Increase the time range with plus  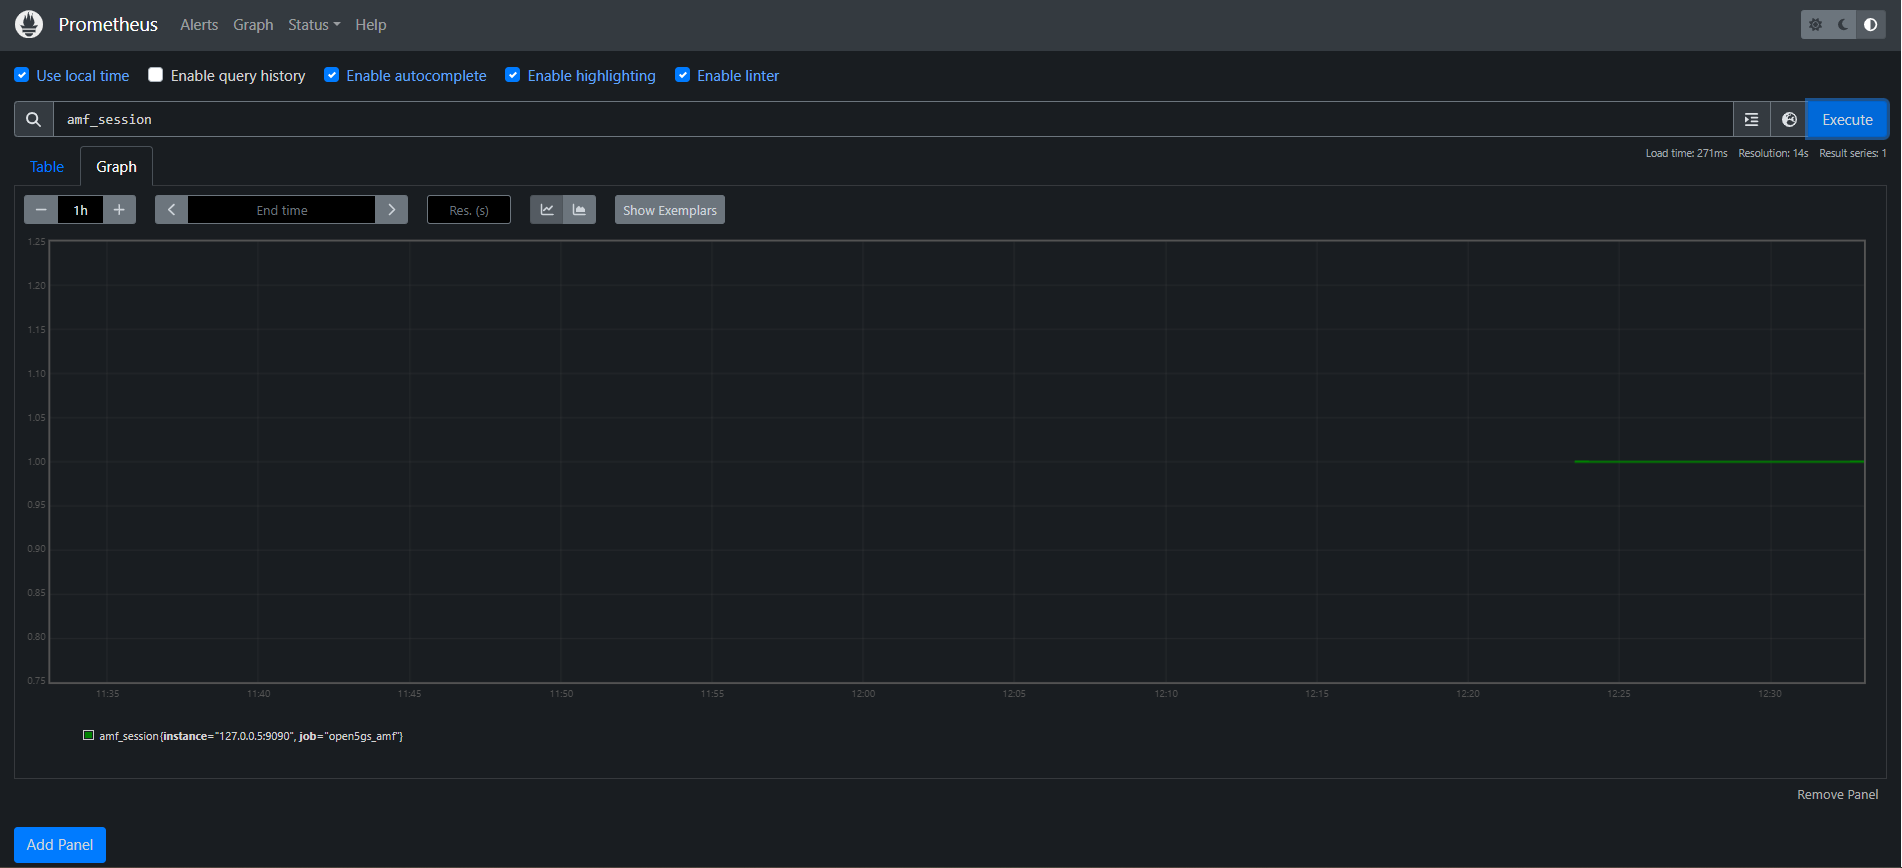tap(119, 210)
